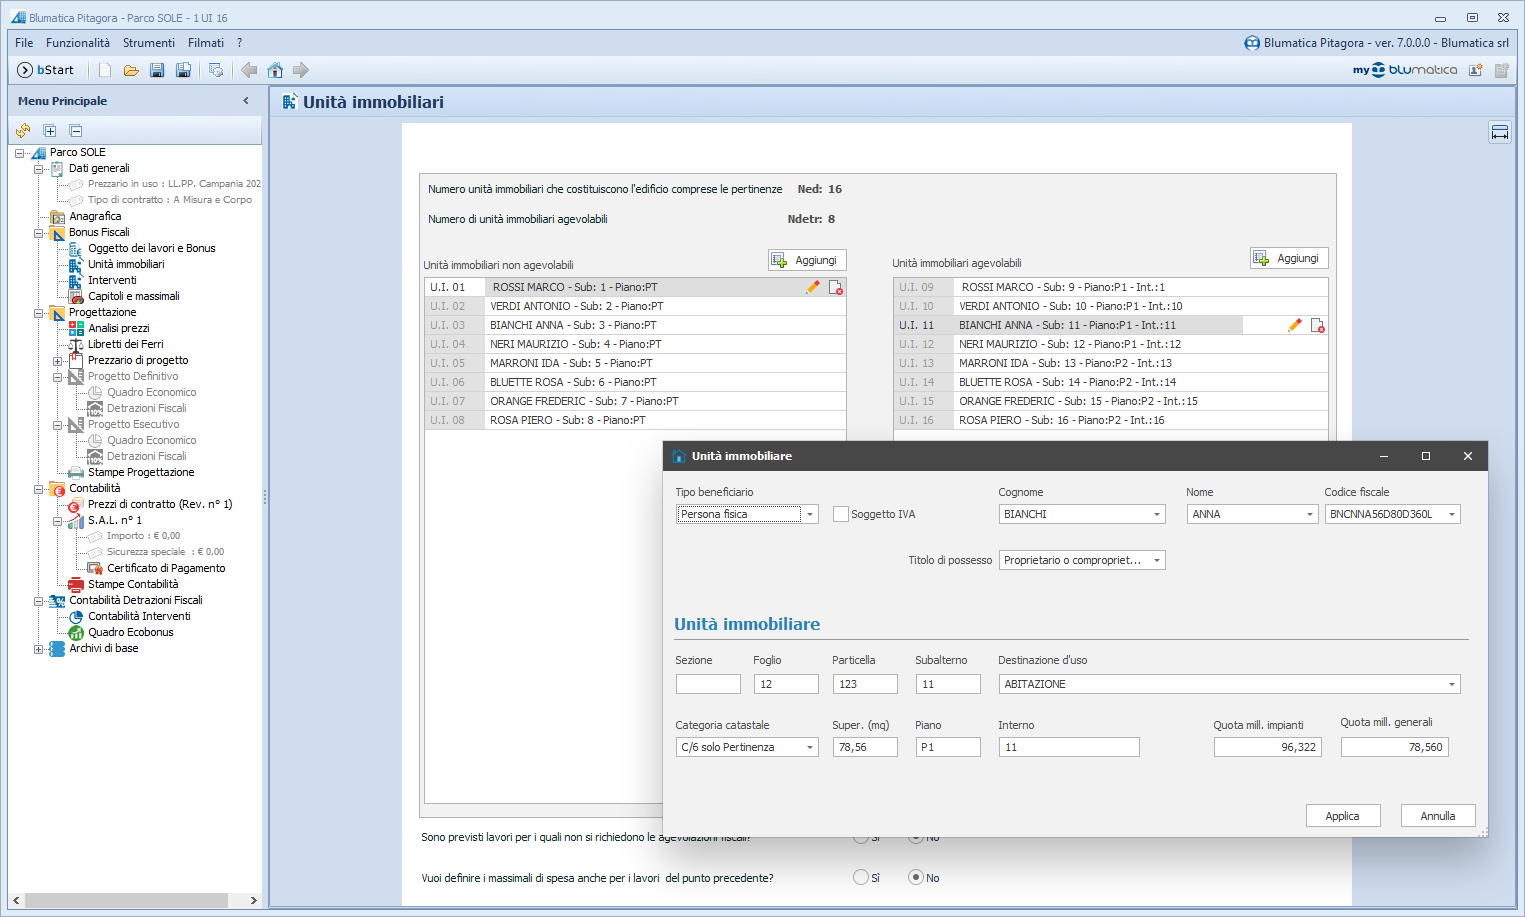Click the tree panel's scroll right arrow
Screen dimensions: 1525x917
pyautogui.click(x=253, y=900)
